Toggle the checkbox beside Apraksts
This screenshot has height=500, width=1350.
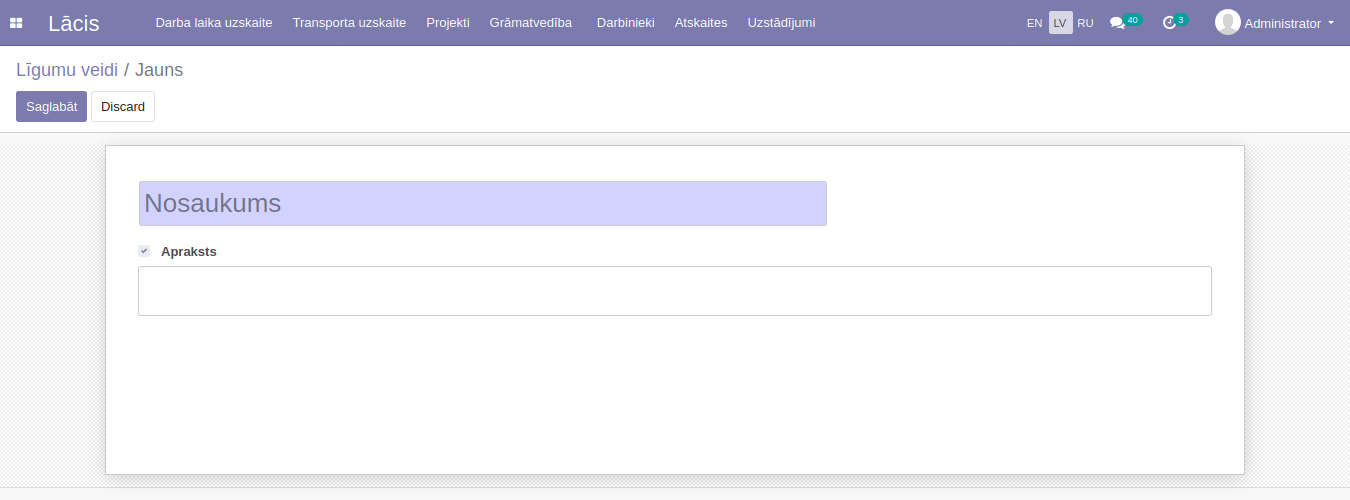pyautogui.click(x=144, y=251)
